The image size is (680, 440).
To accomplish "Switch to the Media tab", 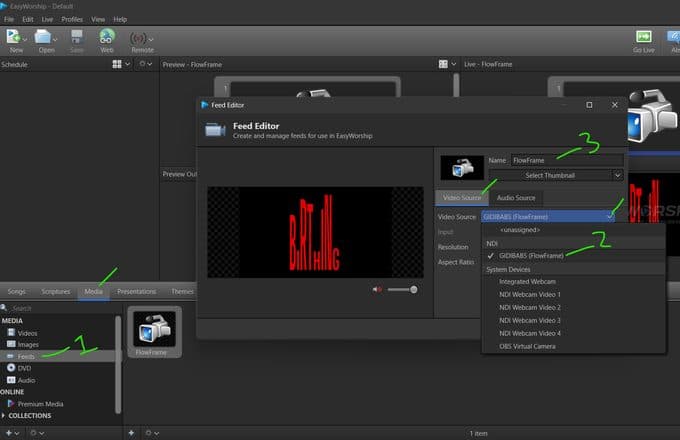I will 94,291.
